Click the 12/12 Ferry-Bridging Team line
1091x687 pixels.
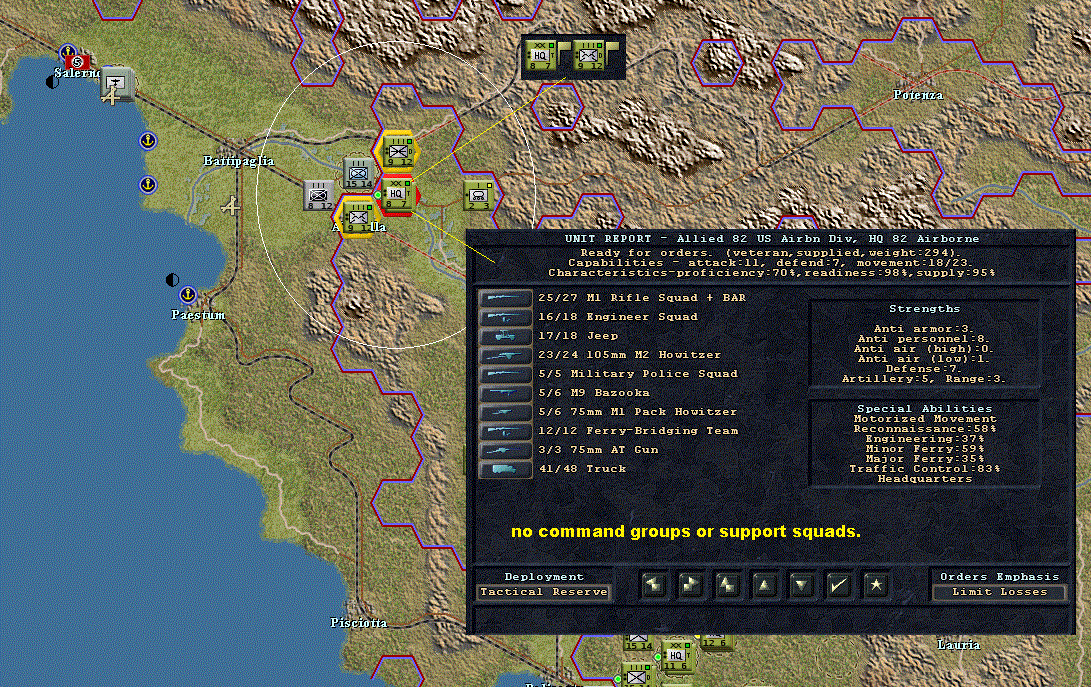[x=638, y=431]
